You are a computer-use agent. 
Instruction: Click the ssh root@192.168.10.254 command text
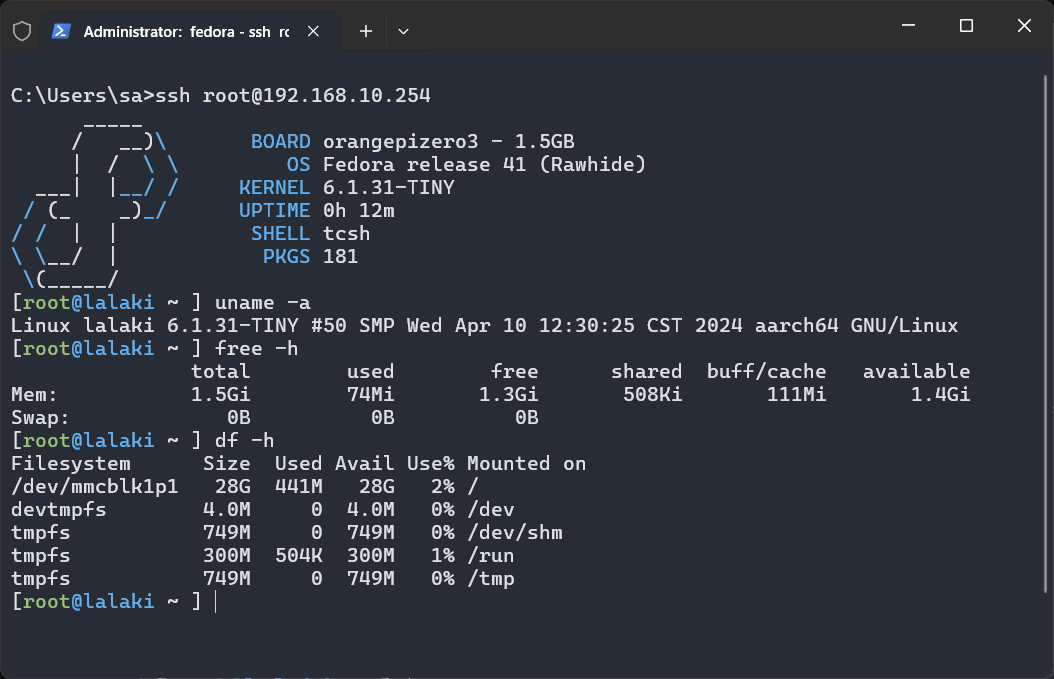tap(293, 95)
